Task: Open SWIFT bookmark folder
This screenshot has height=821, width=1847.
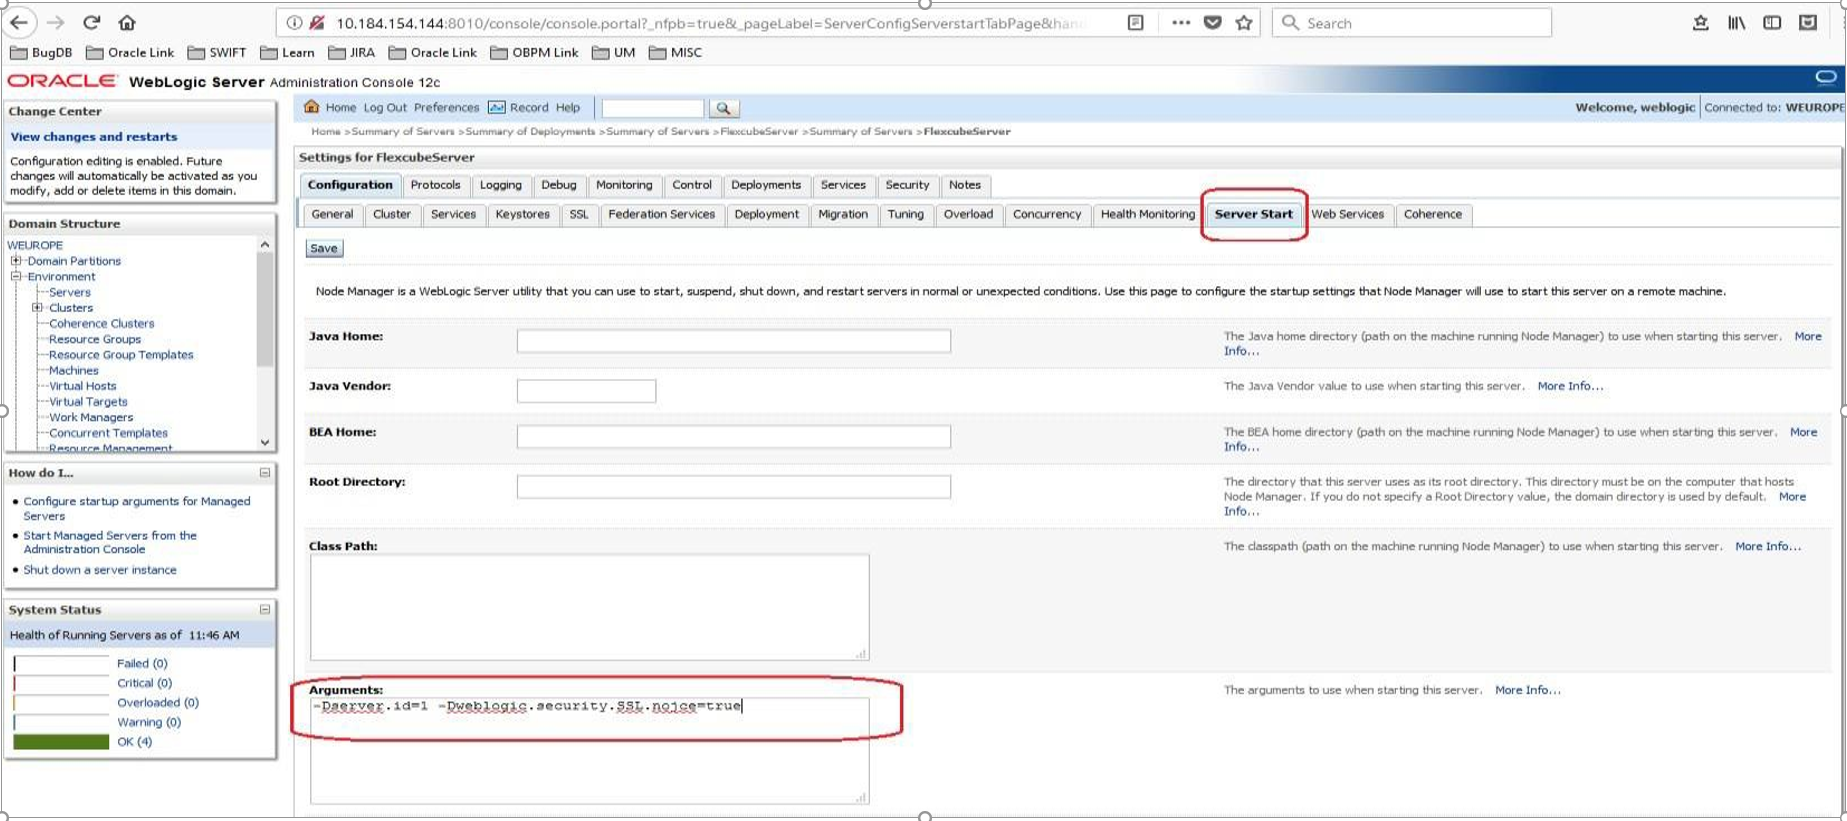Action: pos(217,52)
